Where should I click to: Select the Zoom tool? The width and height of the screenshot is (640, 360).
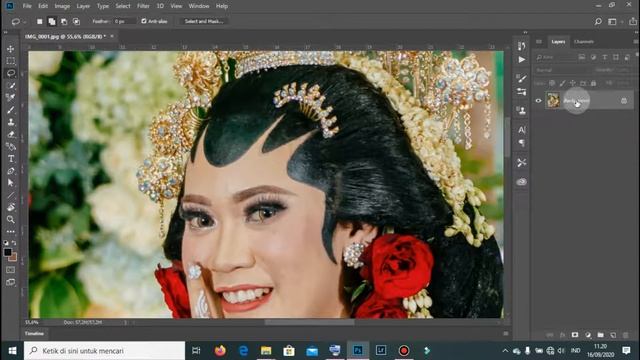tap(11, 220)
